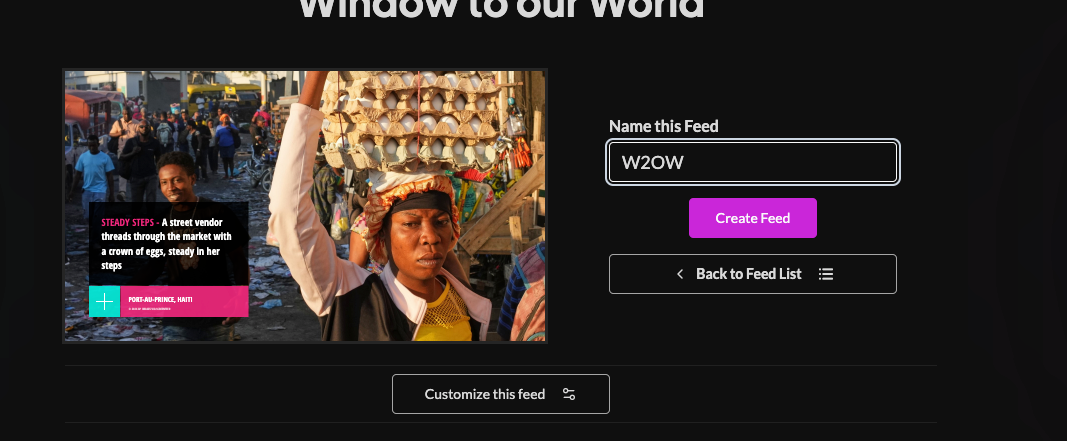Select the Port-au-Prince, Haiti pink location bar
The image size is (1067, 441).
(184, 301)
